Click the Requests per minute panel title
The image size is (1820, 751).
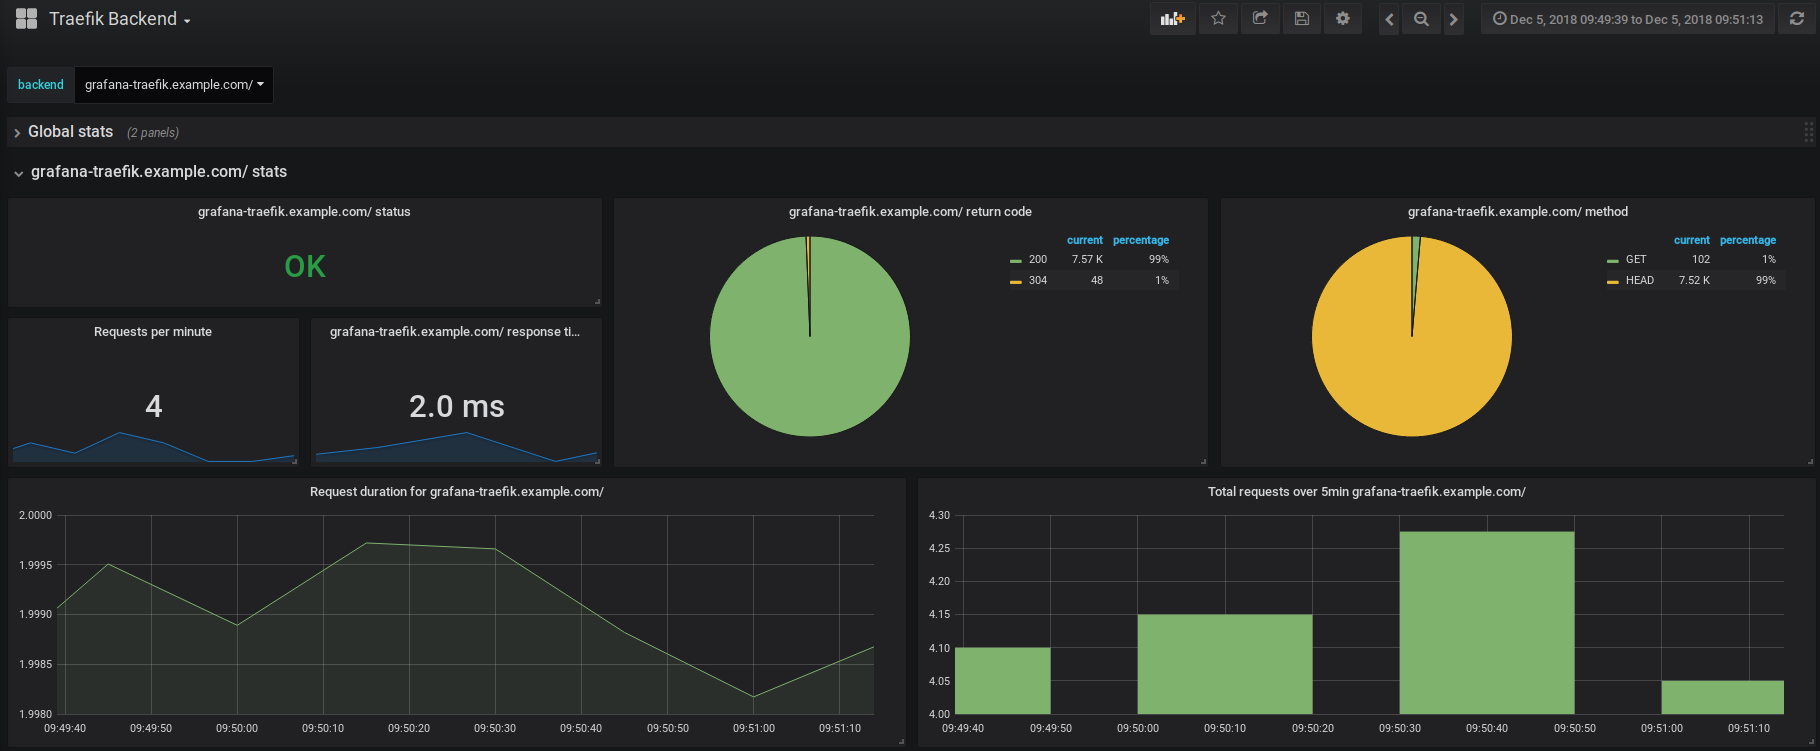coord(153,332)
